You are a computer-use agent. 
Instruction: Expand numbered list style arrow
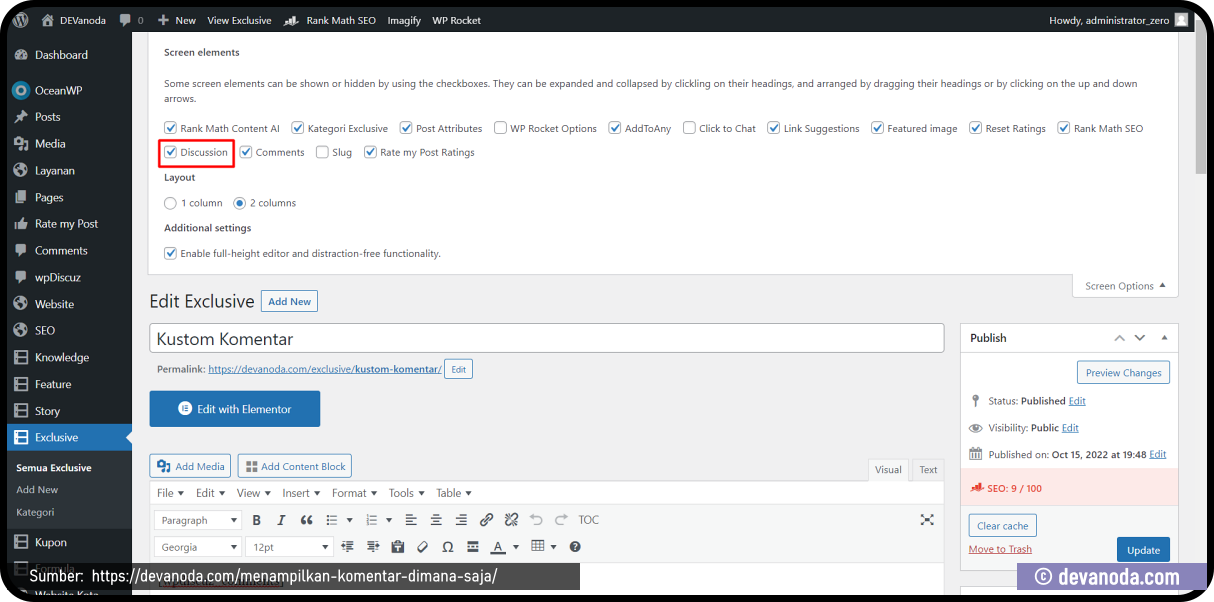tap(389, 520)
